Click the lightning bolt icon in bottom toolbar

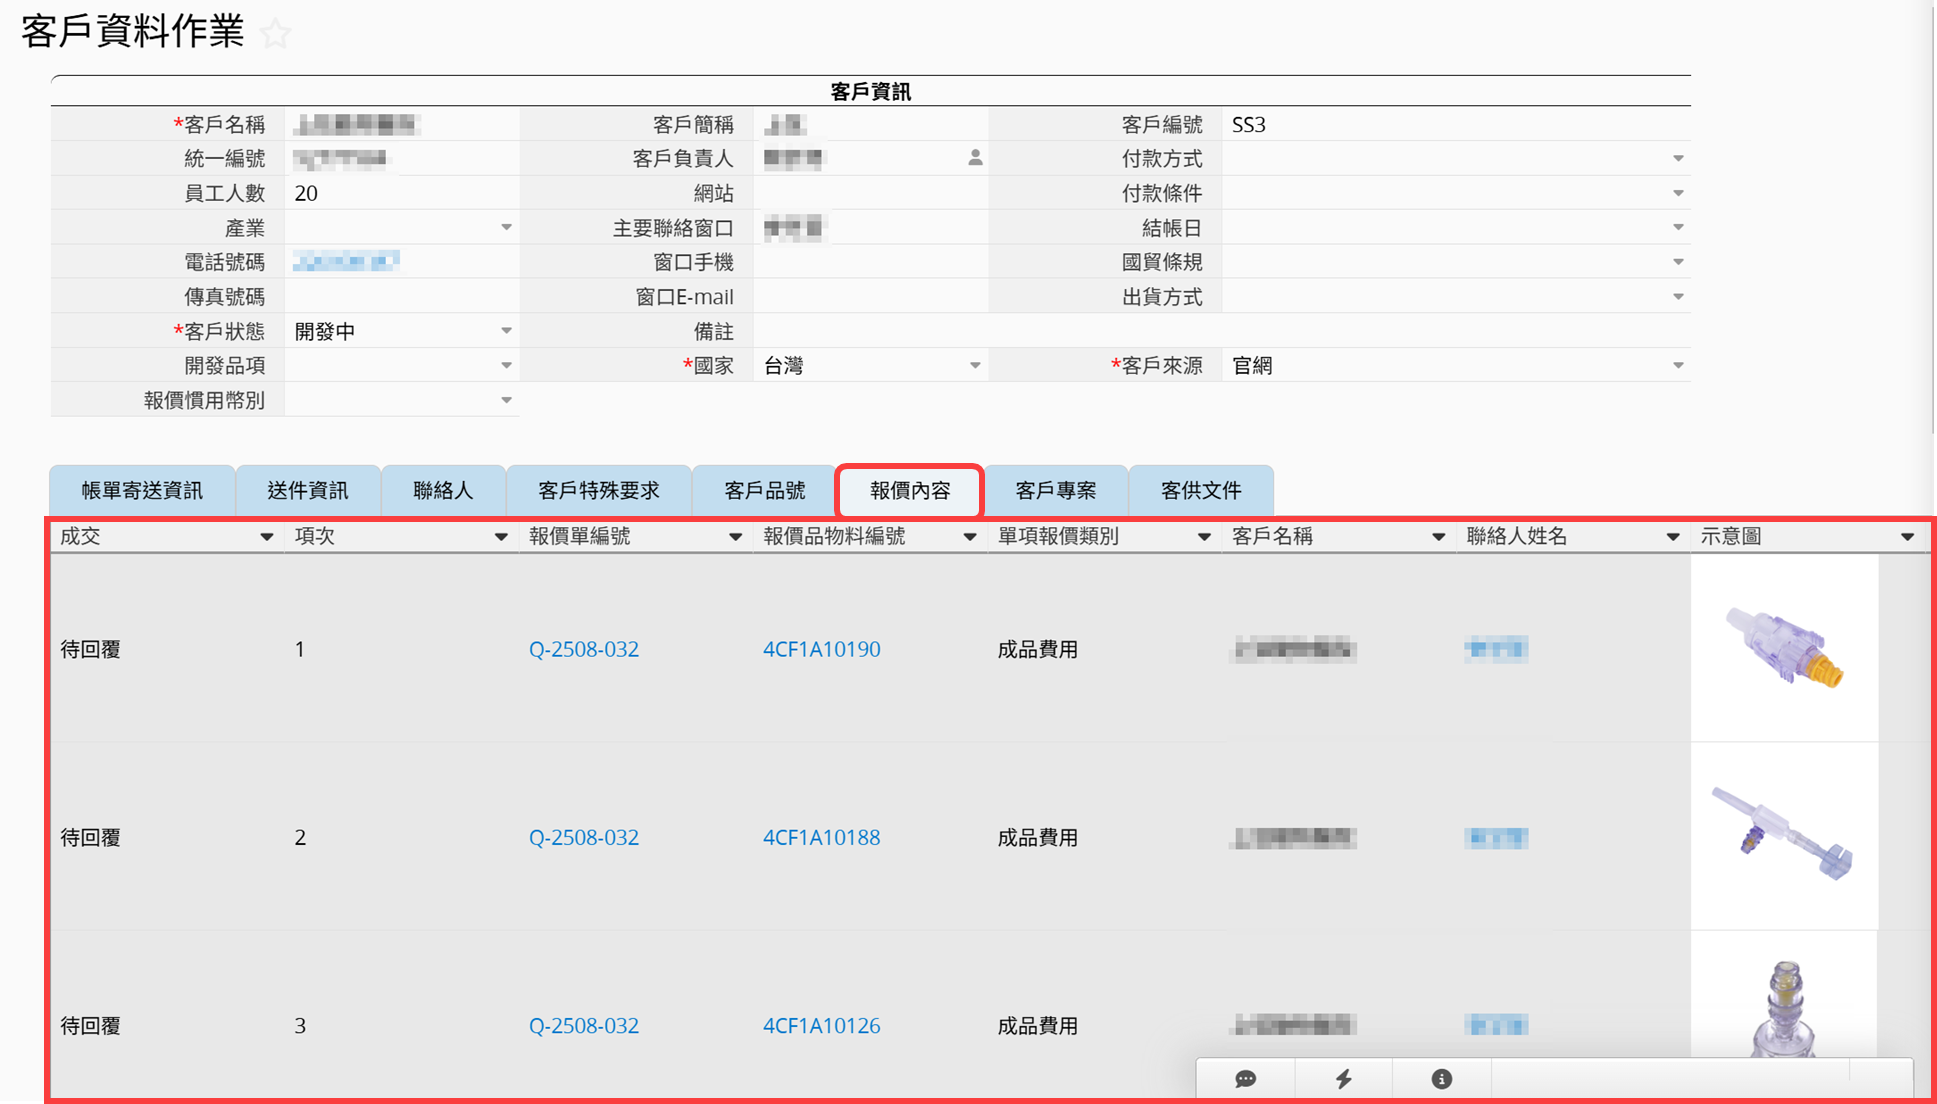1343,1078
